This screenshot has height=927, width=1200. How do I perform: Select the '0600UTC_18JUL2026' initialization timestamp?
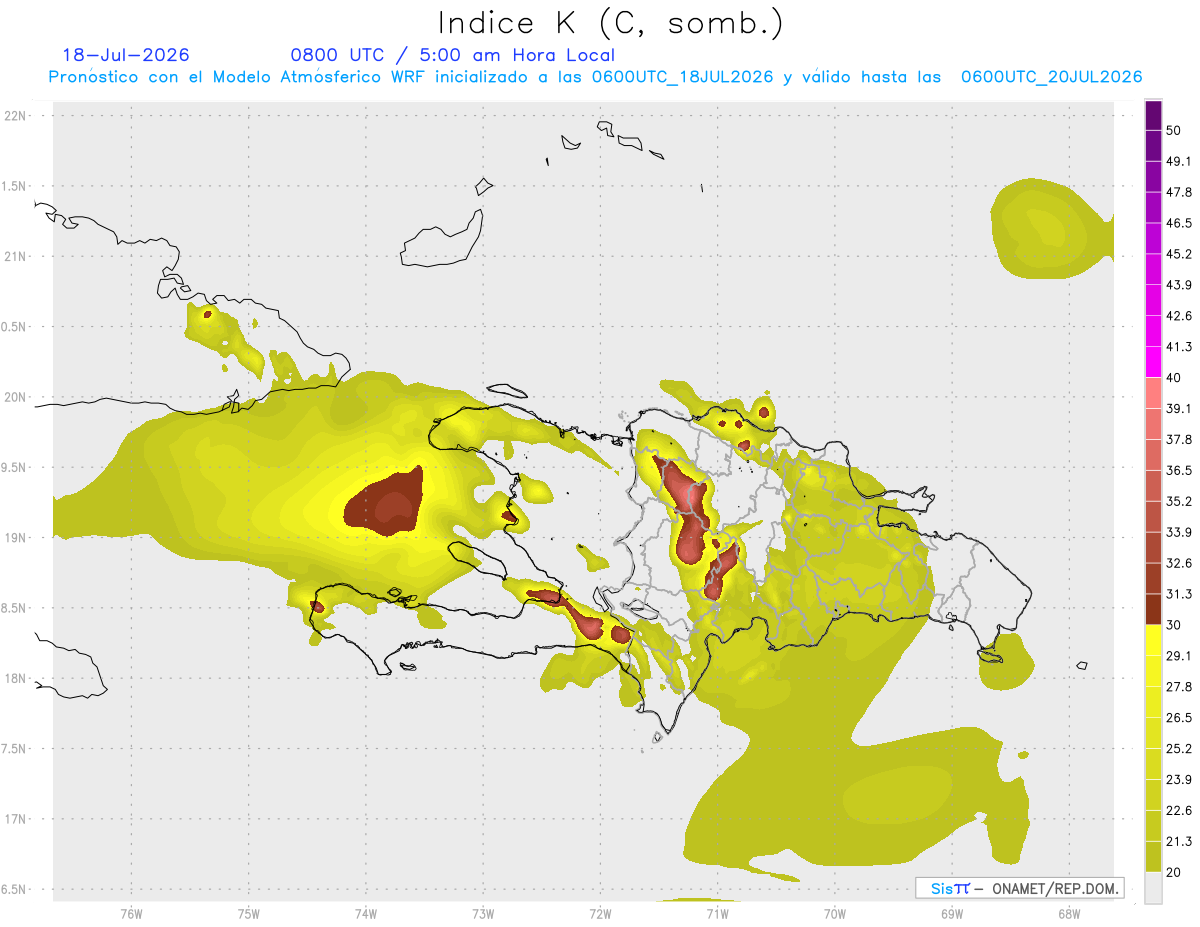(x=682, y=77)
